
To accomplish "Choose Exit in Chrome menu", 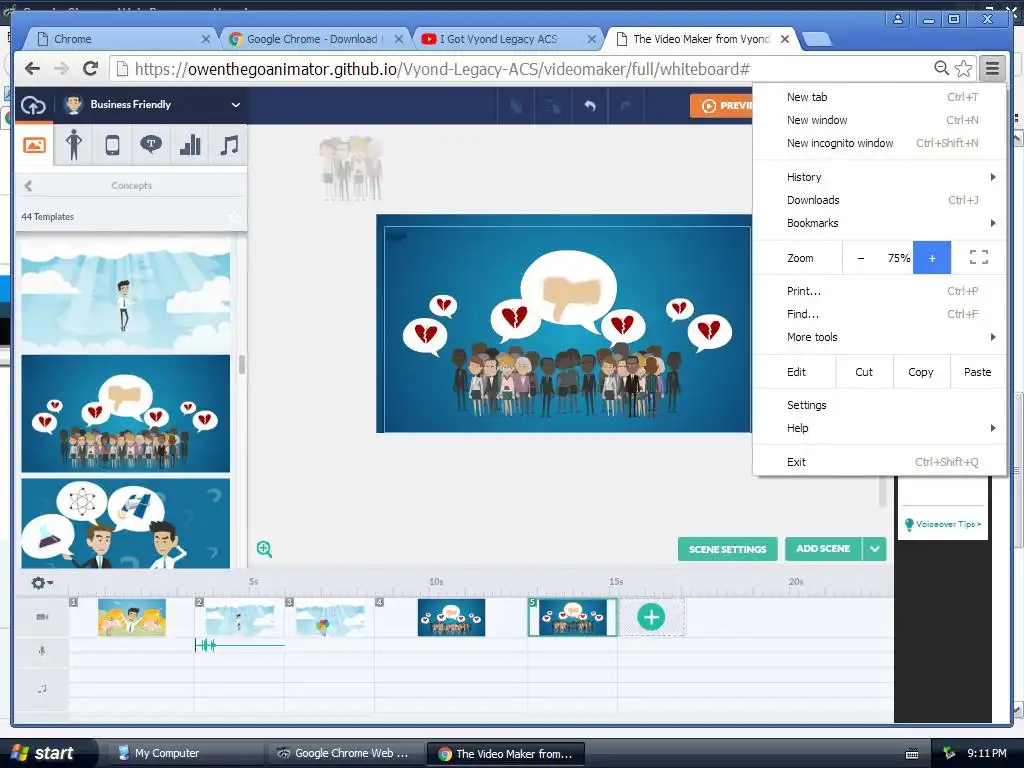I will [x=880, y=462].
